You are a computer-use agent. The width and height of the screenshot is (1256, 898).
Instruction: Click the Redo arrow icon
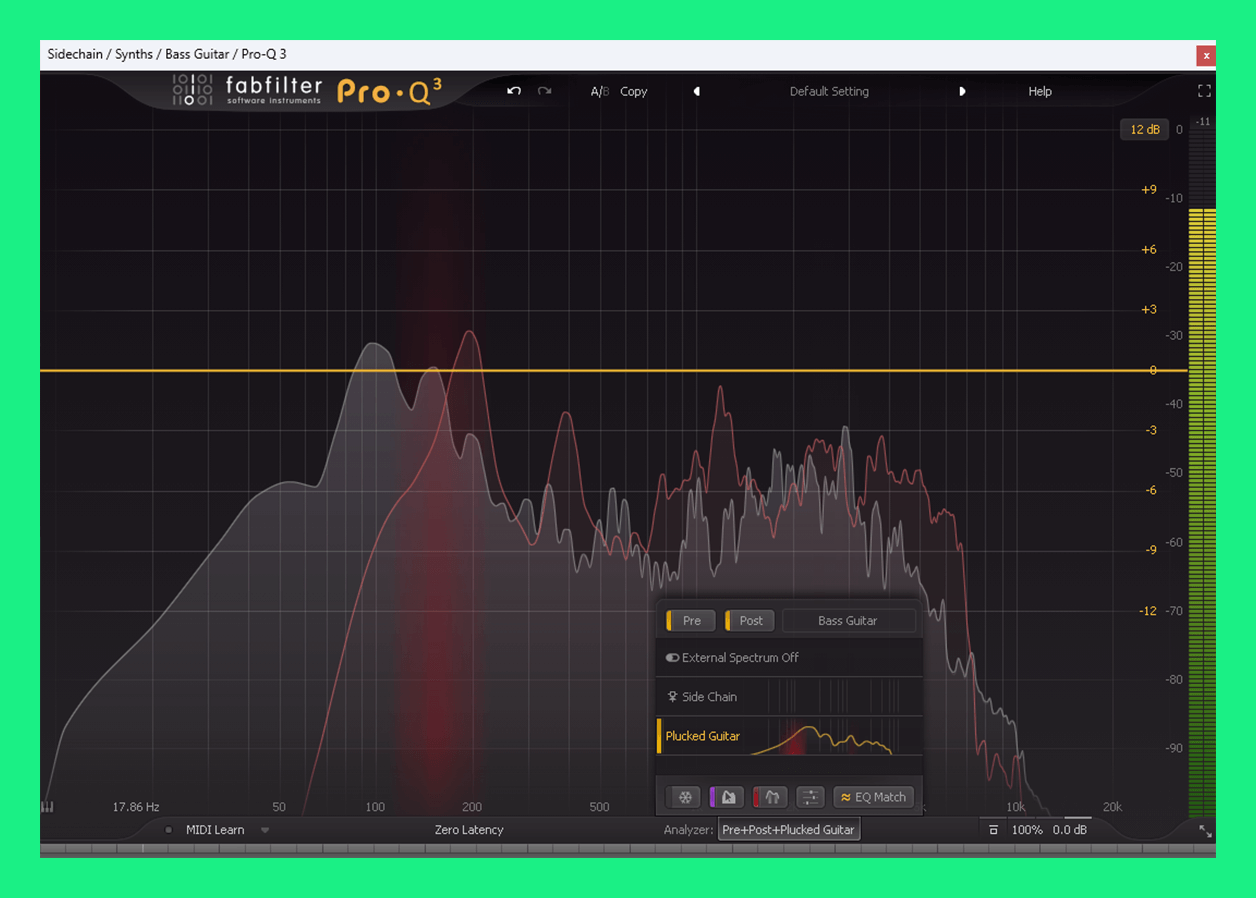click(x=544, y=91)
